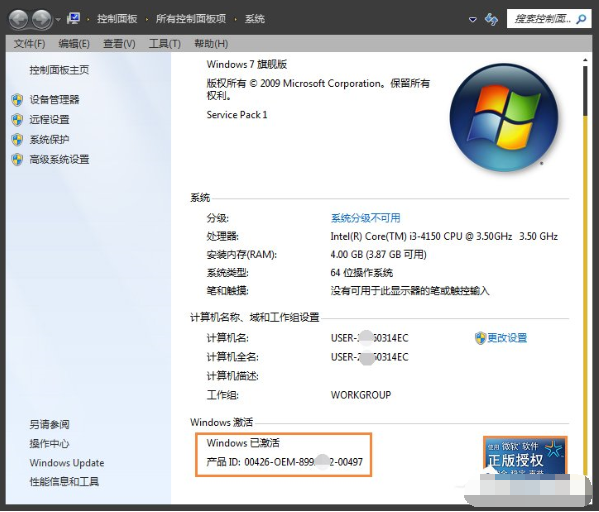The width and height of the screenshot is (599, 512).
Task: Click 系统 breadcrumb segment
Action: pos(254,19)
